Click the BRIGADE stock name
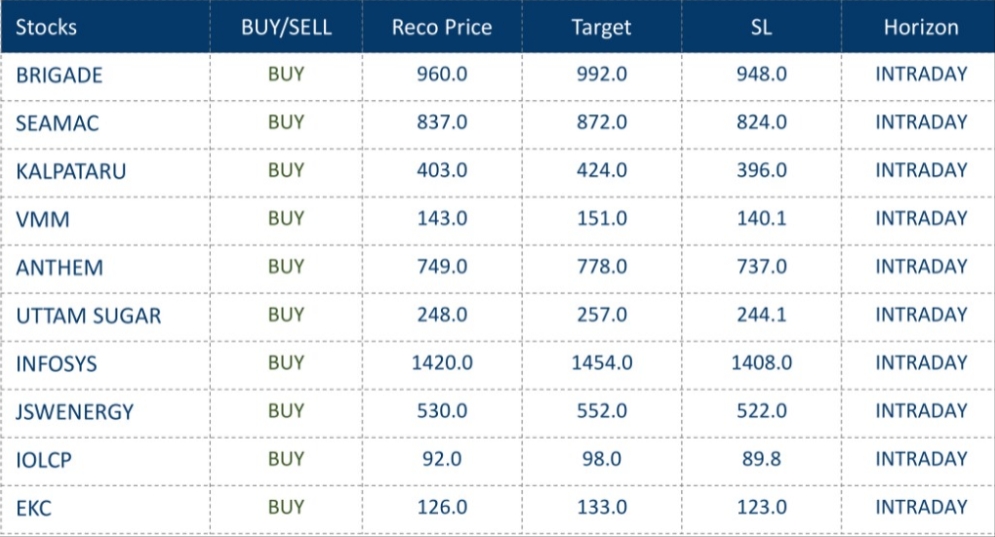 pyautogui.click(x=59, y=75)
